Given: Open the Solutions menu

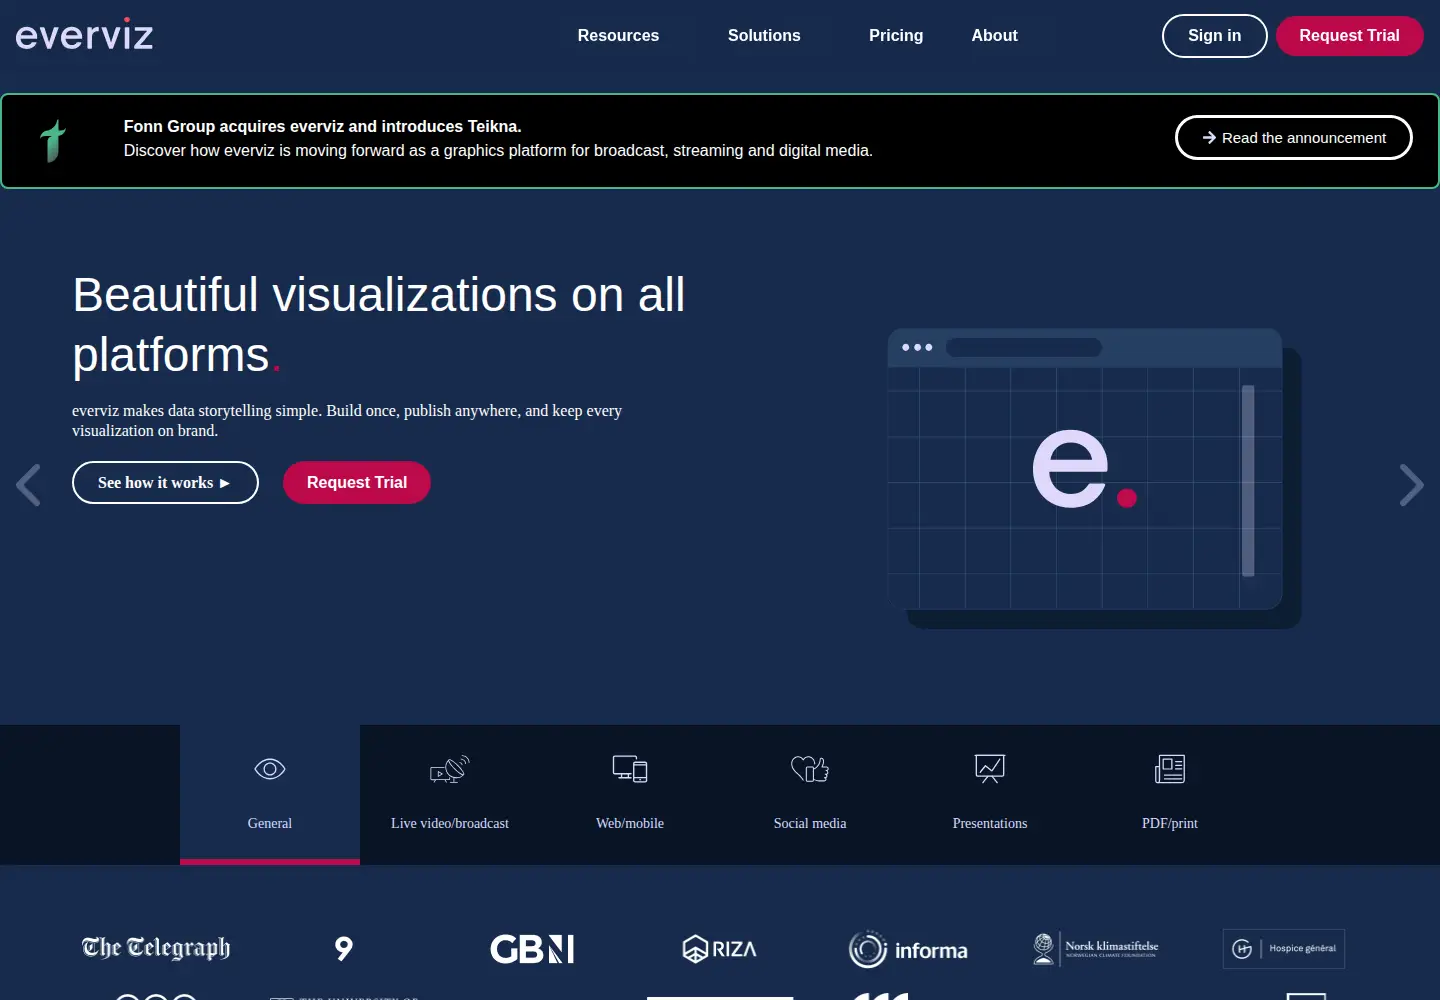Looking at the screenshot, I should point(764,36).
